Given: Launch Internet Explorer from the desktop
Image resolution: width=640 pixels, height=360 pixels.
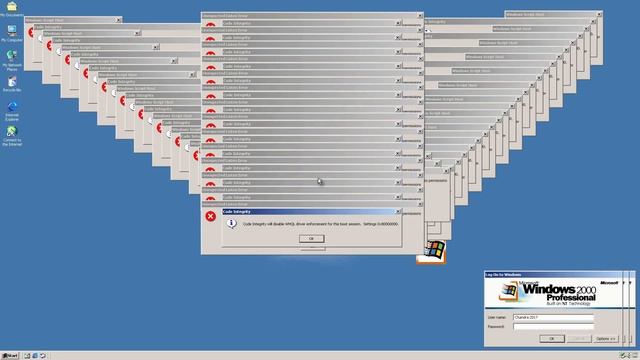Looking at the screenshot, I should (12, 111).
